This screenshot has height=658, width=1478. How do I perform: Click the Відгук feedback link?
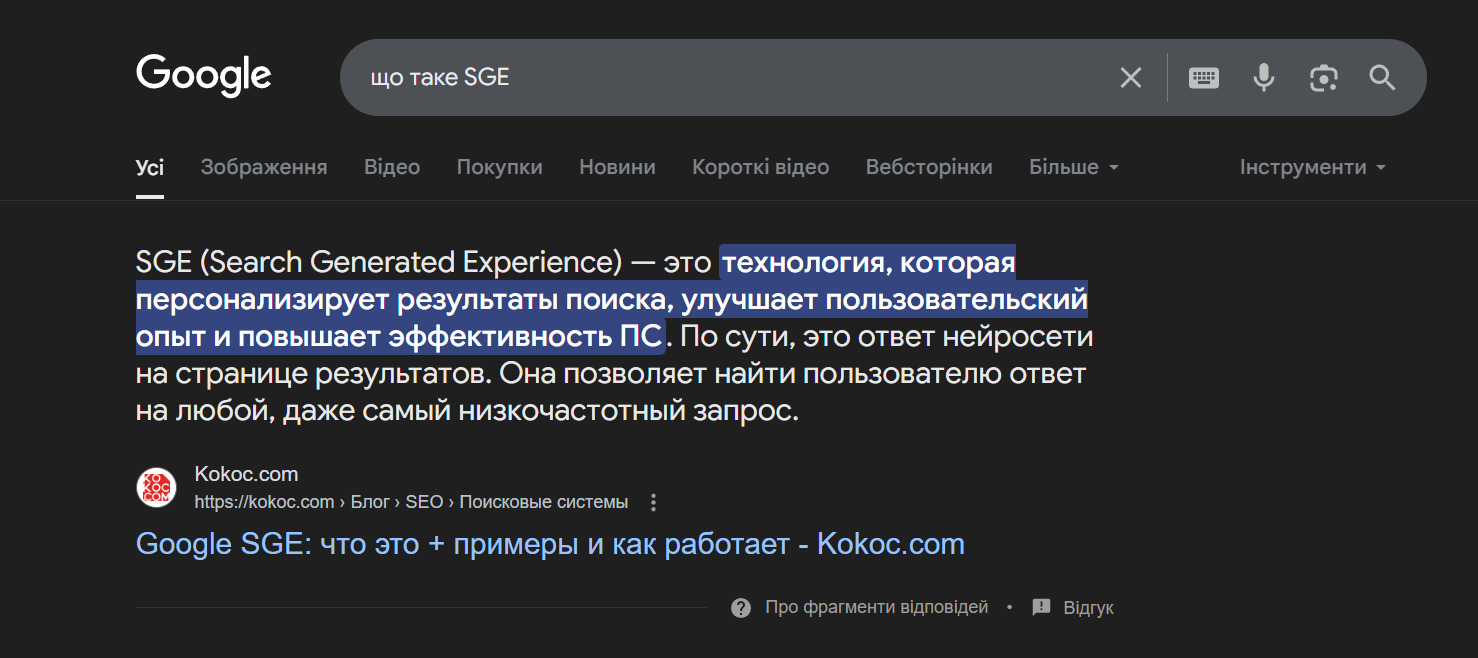point(1088,608)
